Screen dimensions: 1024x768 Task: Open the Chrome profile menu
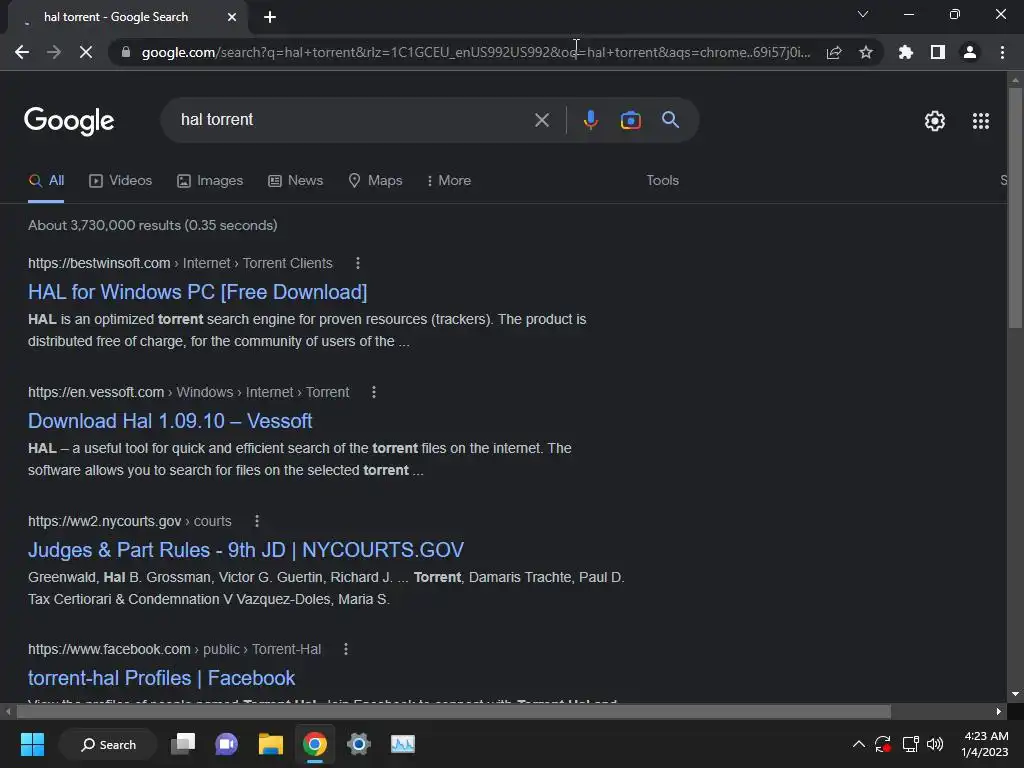point(970,52)
